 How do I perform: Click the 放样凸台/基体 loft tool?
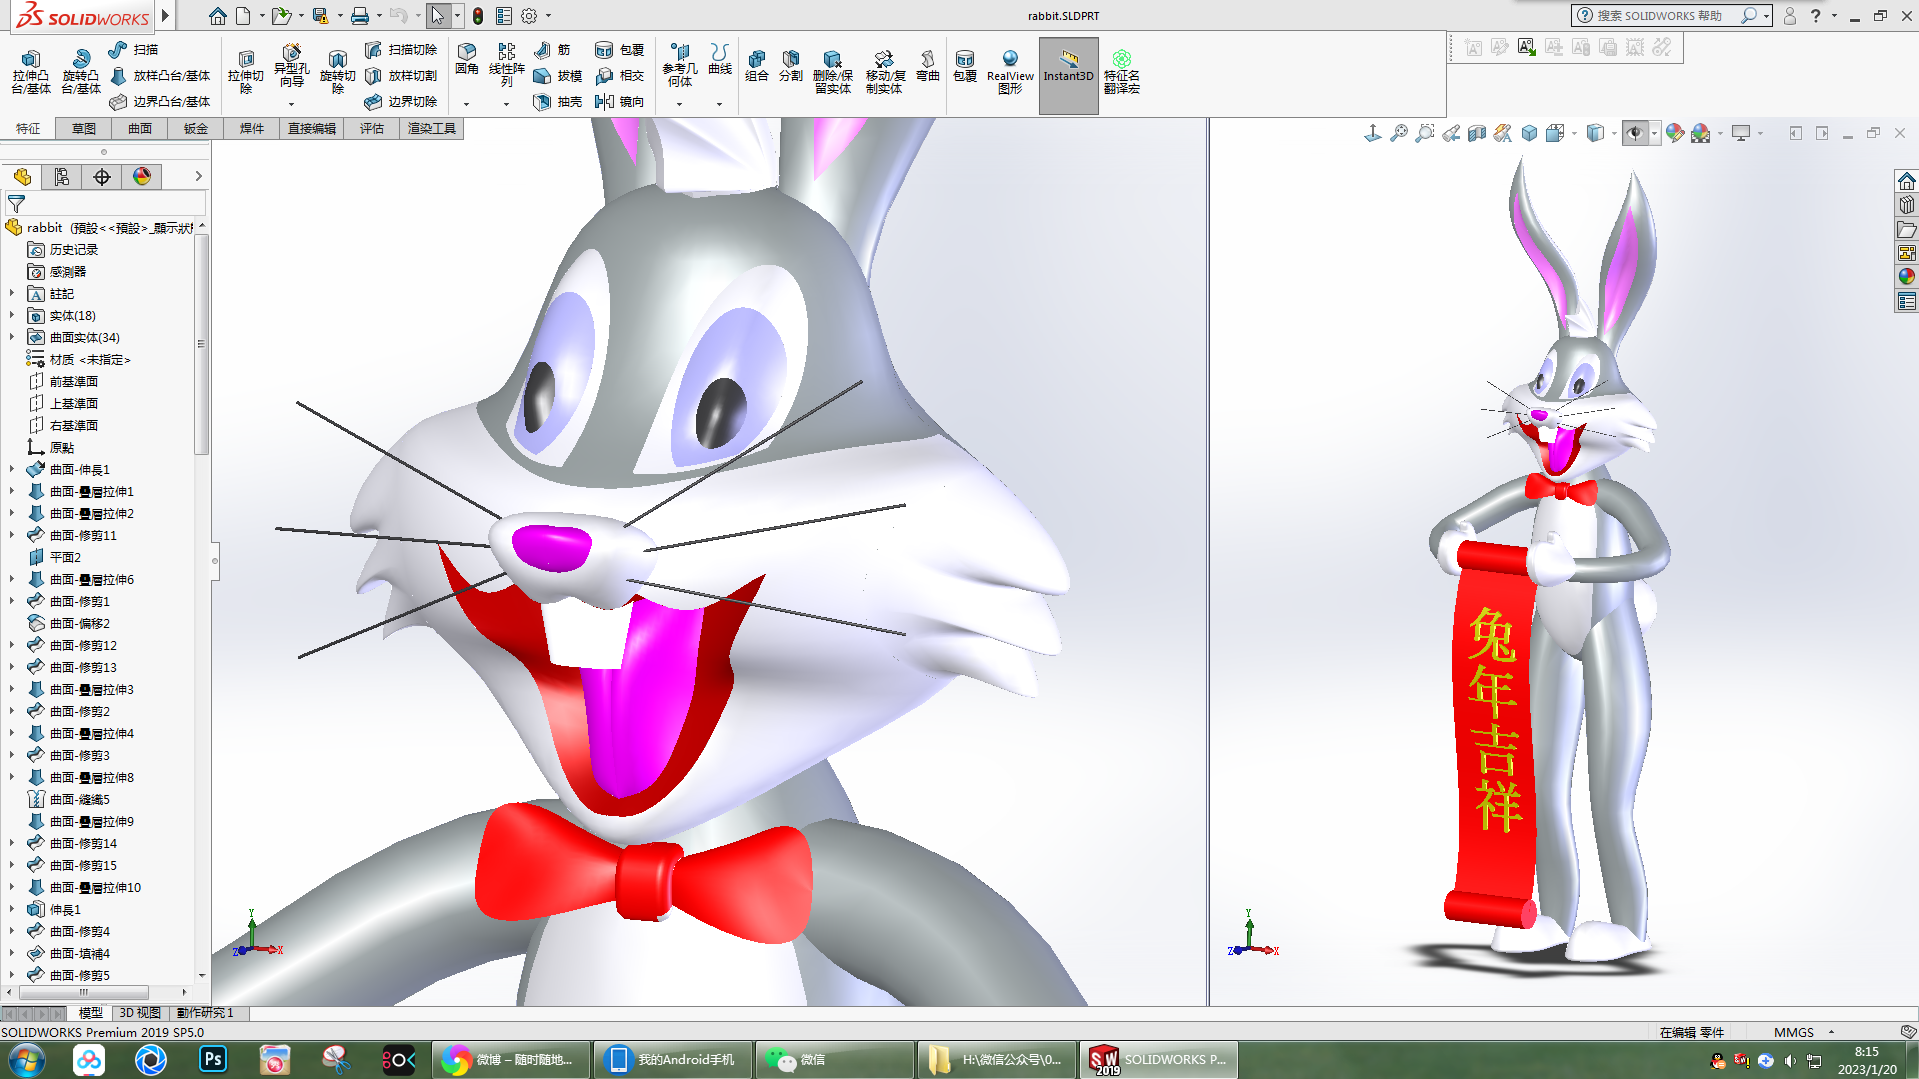tap(160, 75)
